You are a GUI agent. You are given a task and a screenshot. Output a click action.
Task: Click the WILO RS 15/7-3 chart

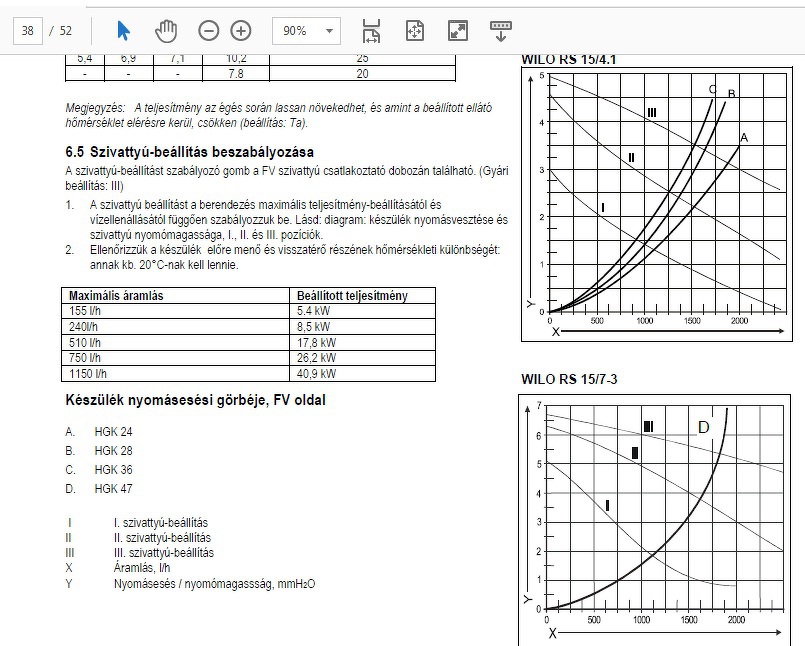(x=655, y=520)
